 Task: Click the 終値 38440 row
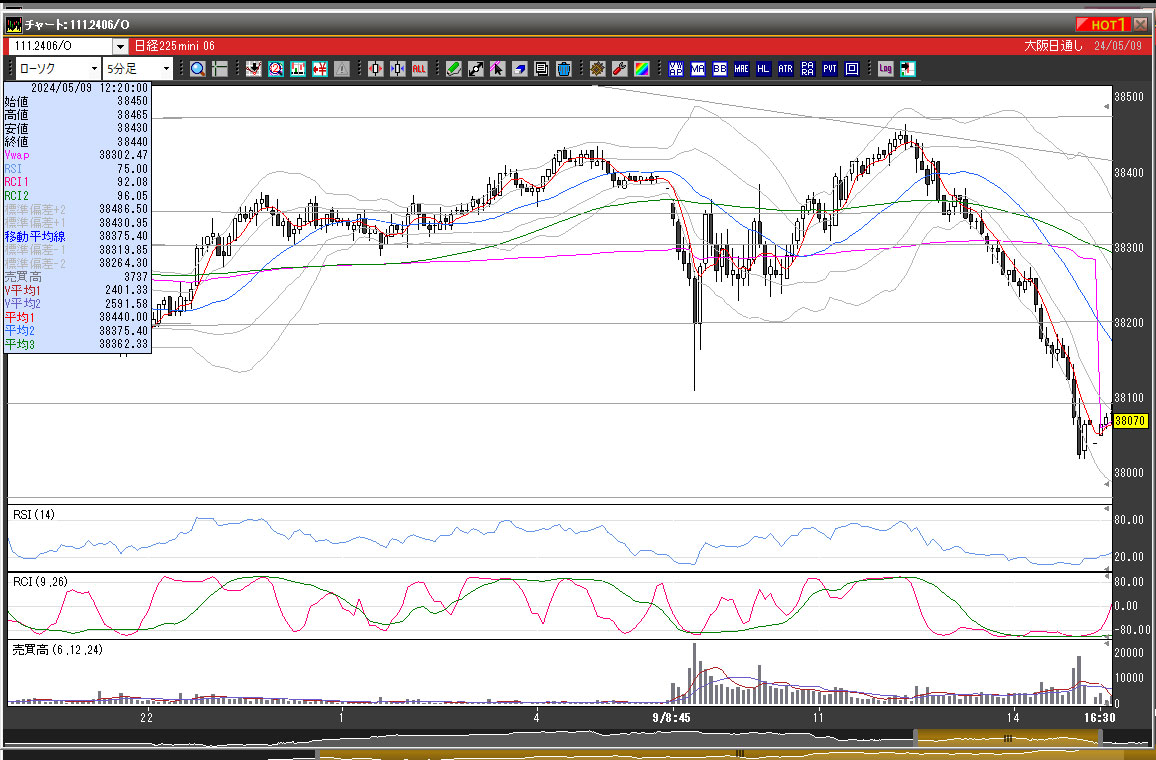pyautogui.click(x=77, y=142)
